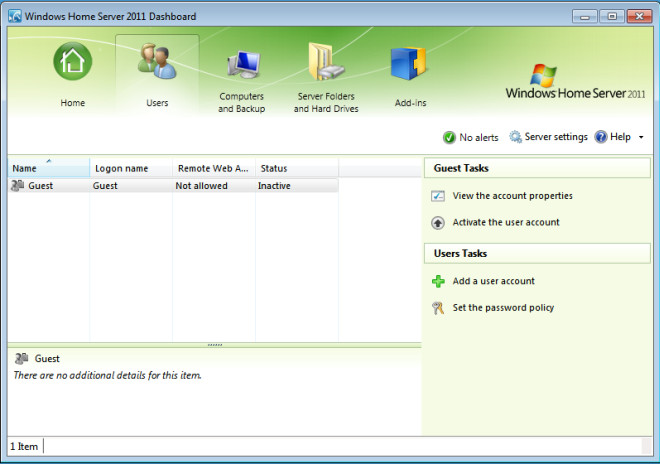Click the details pane splitter handle
Viewport: 660px width, 464px height.
214,345
